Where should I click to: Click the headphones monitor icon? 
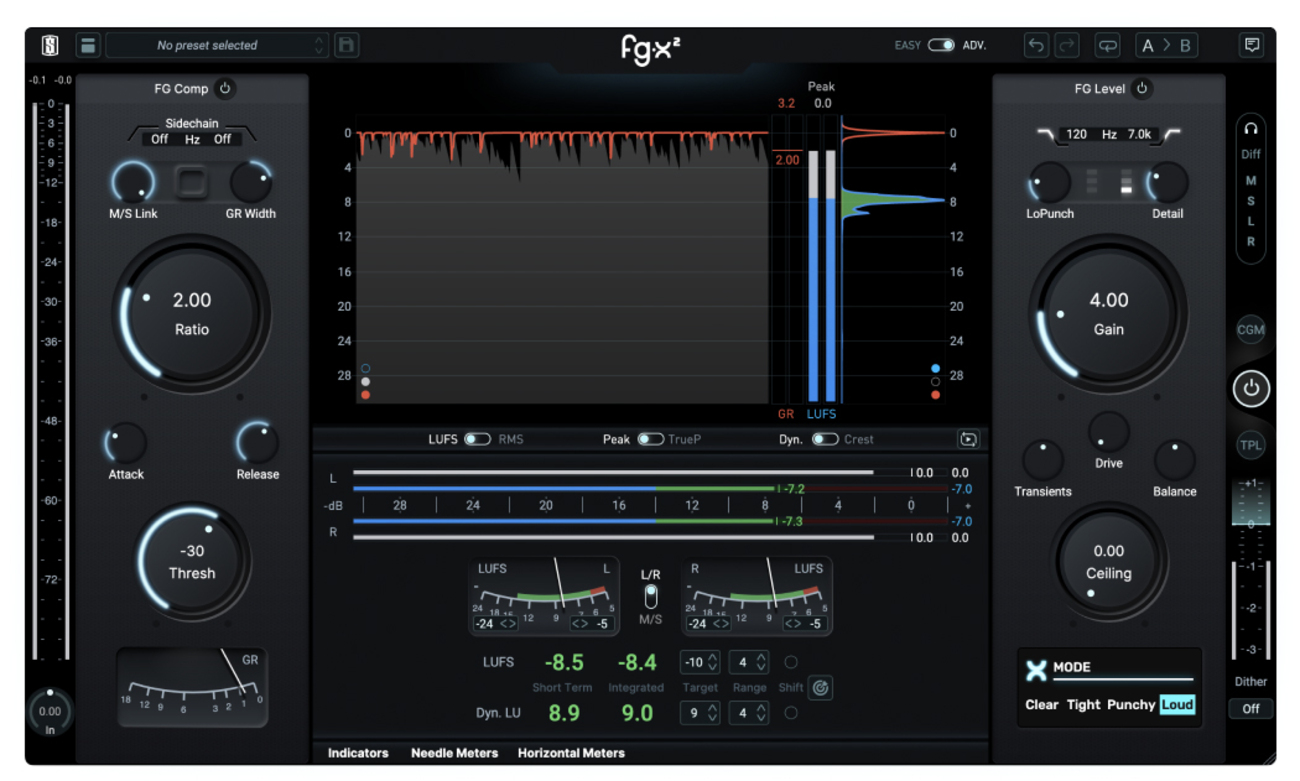tap(1250, 129)
